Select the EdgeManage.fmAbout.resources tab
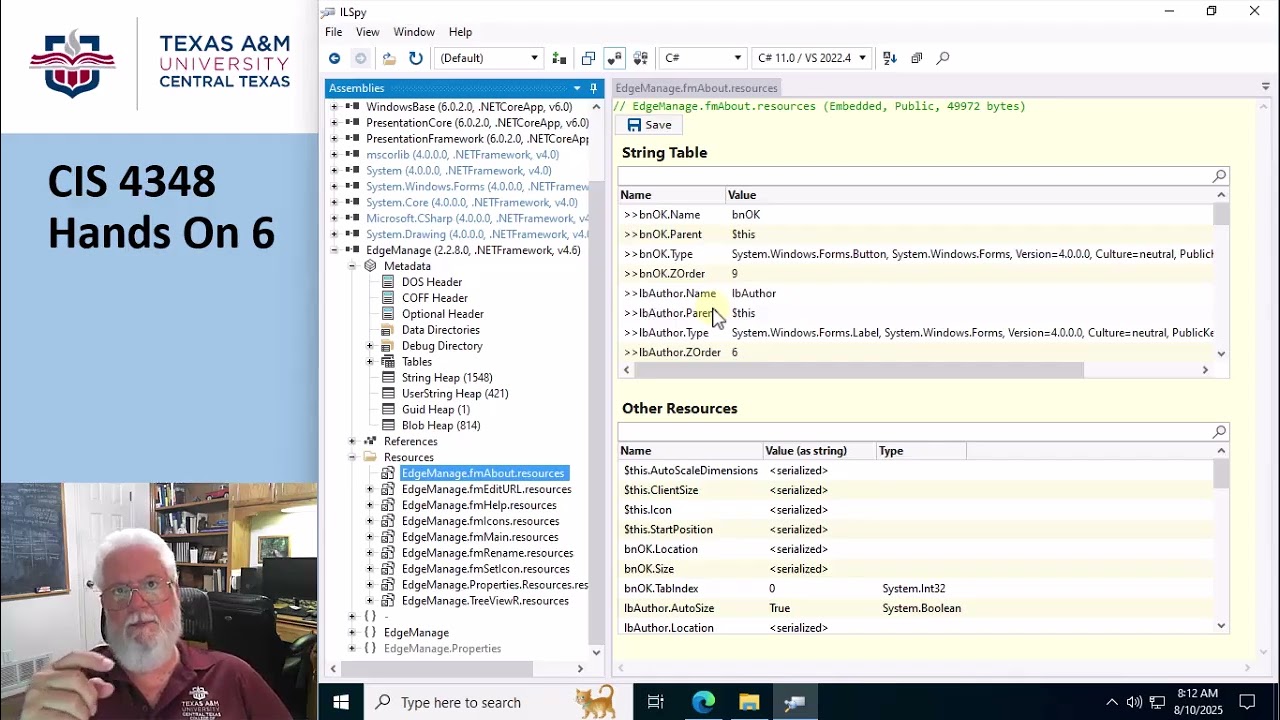 pyautogui.click(x=696, y=88)
